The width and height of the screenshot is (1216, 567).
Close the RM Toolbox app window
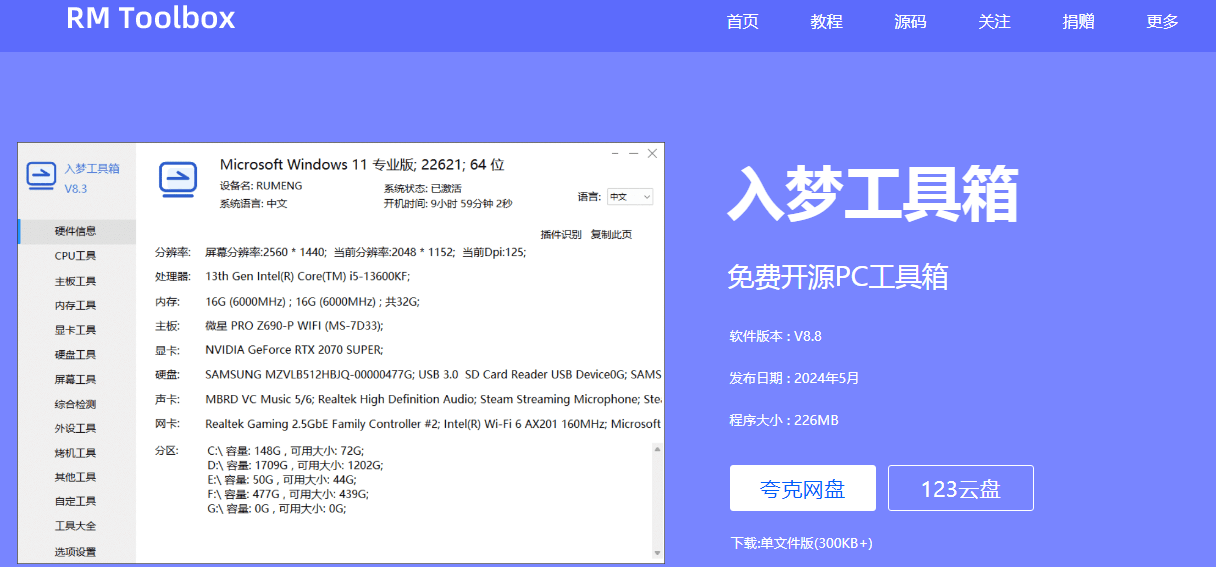pos(652,154)
